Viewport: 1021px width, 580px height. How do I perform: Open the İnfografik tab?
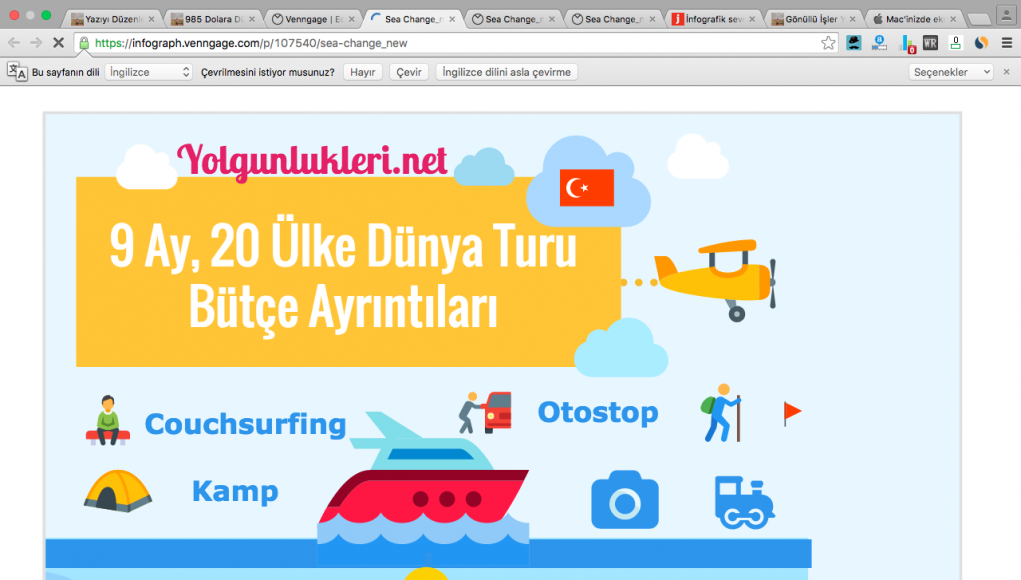(712, 19)
